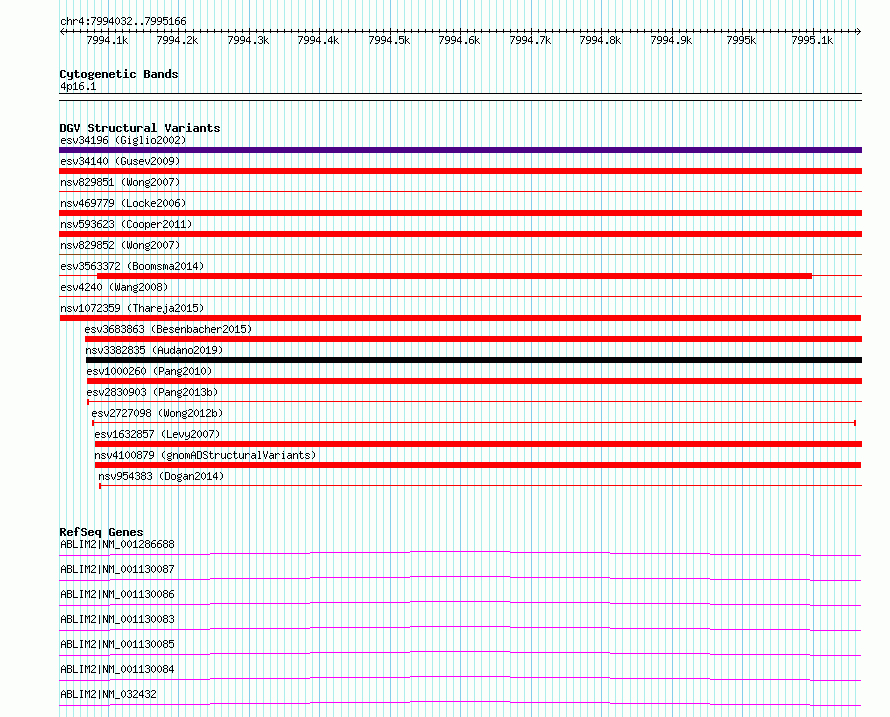Image resolution: width=890 pixels, height=717 pixels.
Task: Select variant label nsv1072359 (Thareja2015)
Action: pos(132,308)
